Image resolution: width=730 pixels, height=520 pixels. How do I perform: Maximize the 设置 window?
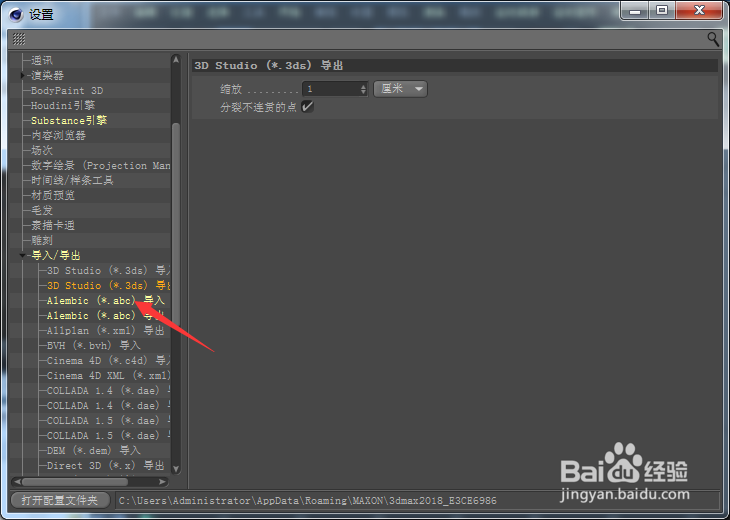coord(662,11)
